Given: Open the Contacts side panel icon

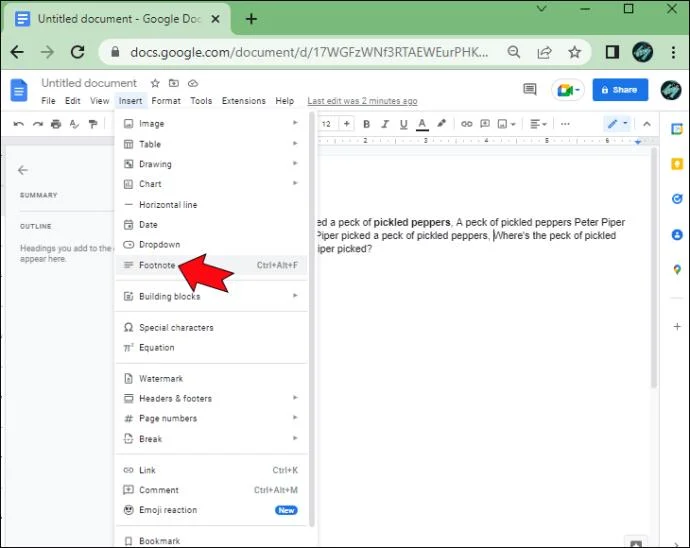Looking at the screenshot, I should 677,235.
